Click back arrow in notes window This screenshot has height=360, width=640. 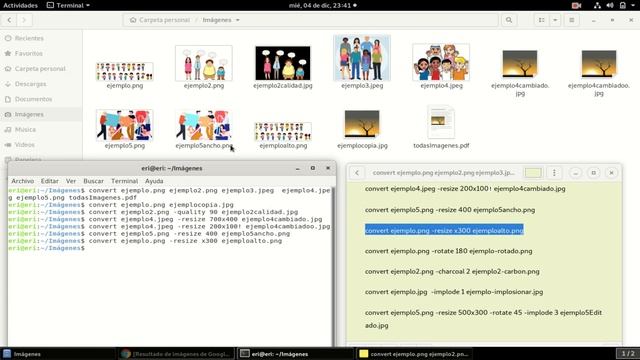point(357,173)
